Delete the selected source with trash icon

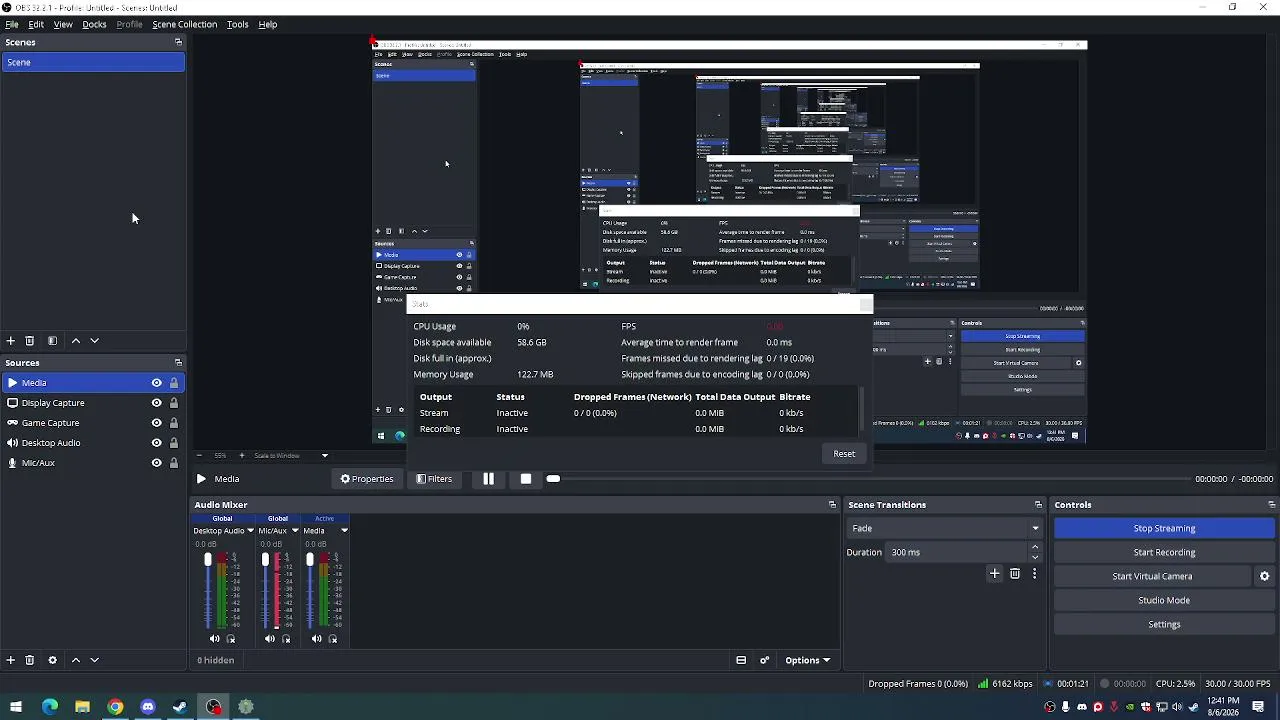(30, 660)
